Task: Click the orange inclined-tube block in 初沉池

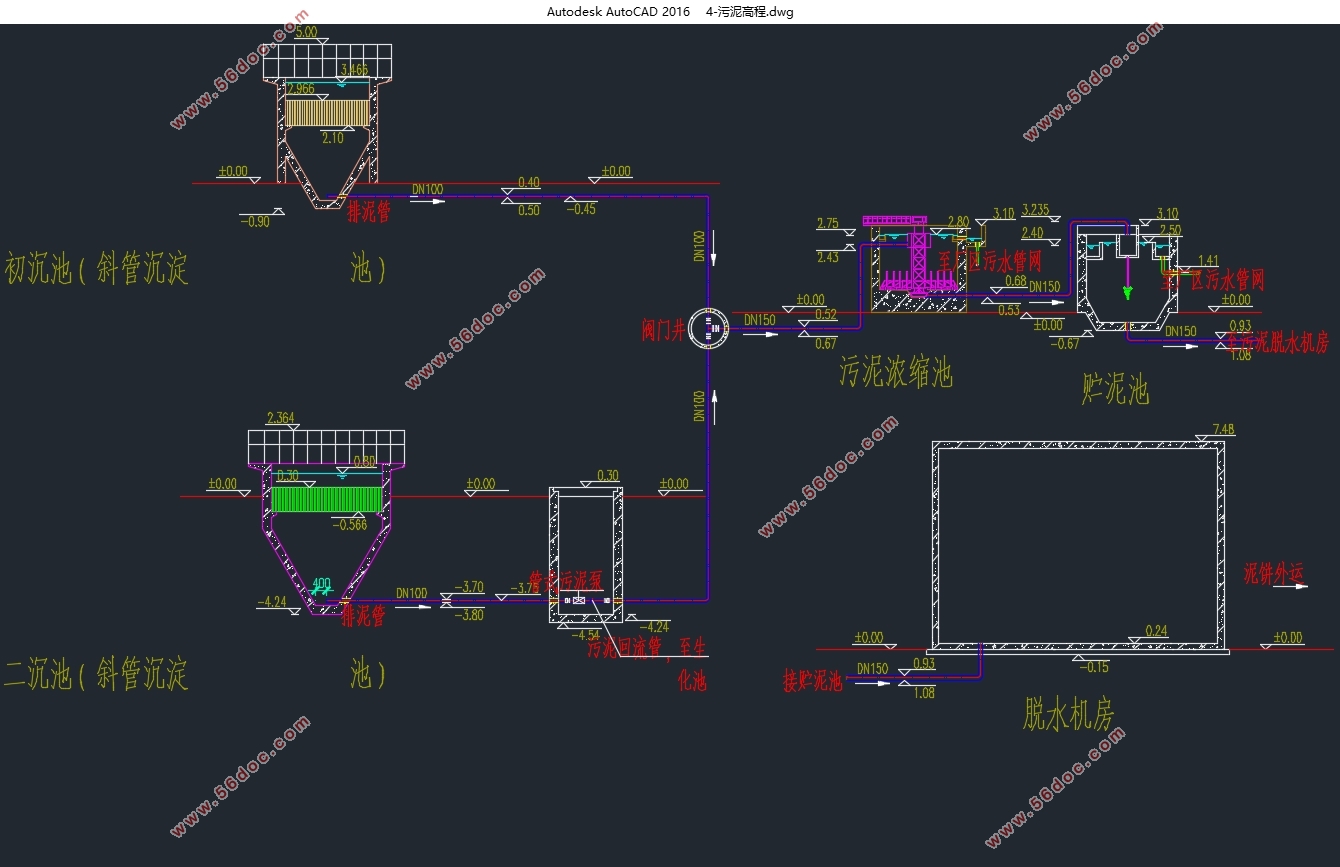Action: click(x=328, y=111)
